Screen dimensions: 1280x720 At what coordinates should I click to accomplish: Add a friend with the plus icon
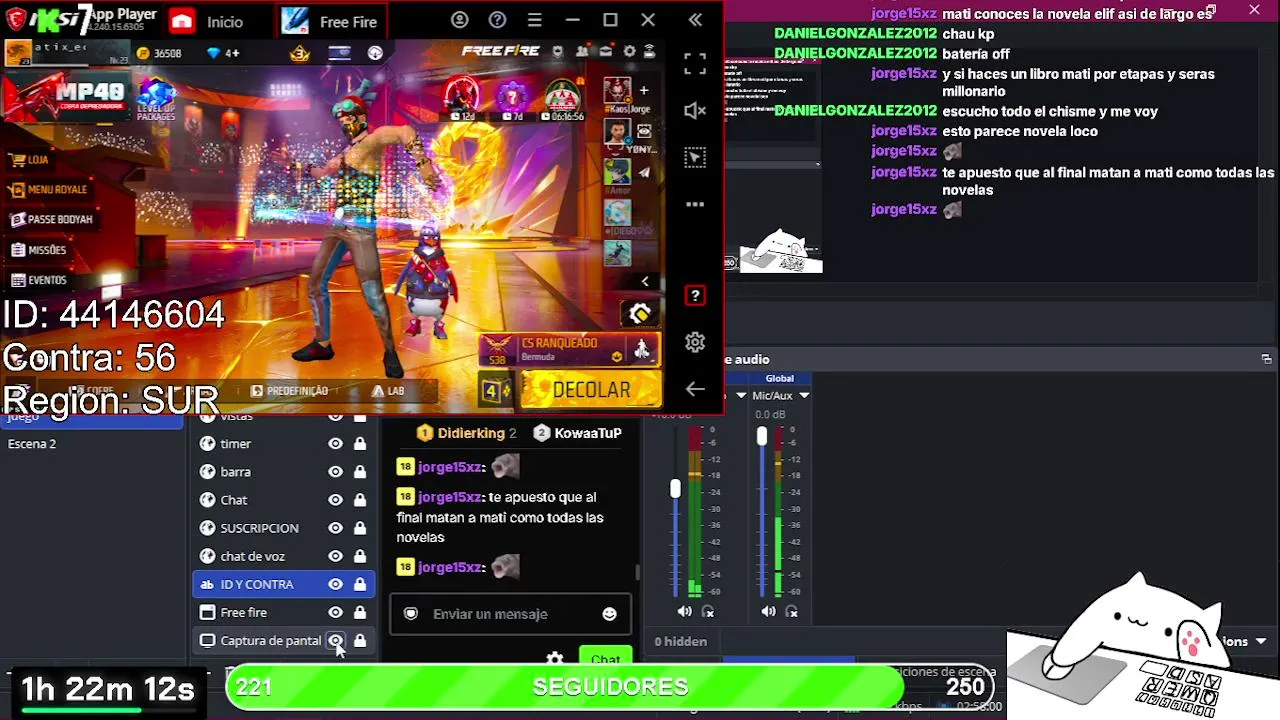tap(644, 91)
